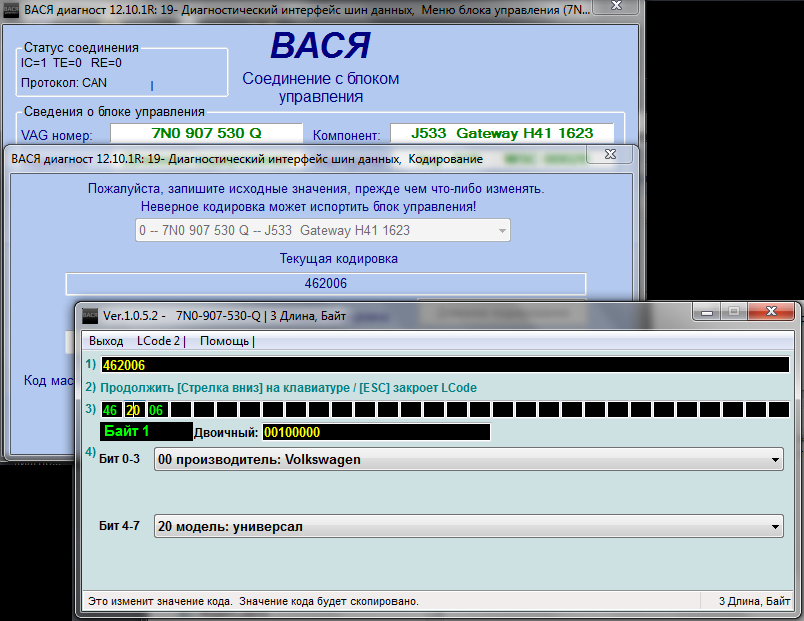Close the Кодирование dialog window
804x621 pixels.
tap(609, 154)
